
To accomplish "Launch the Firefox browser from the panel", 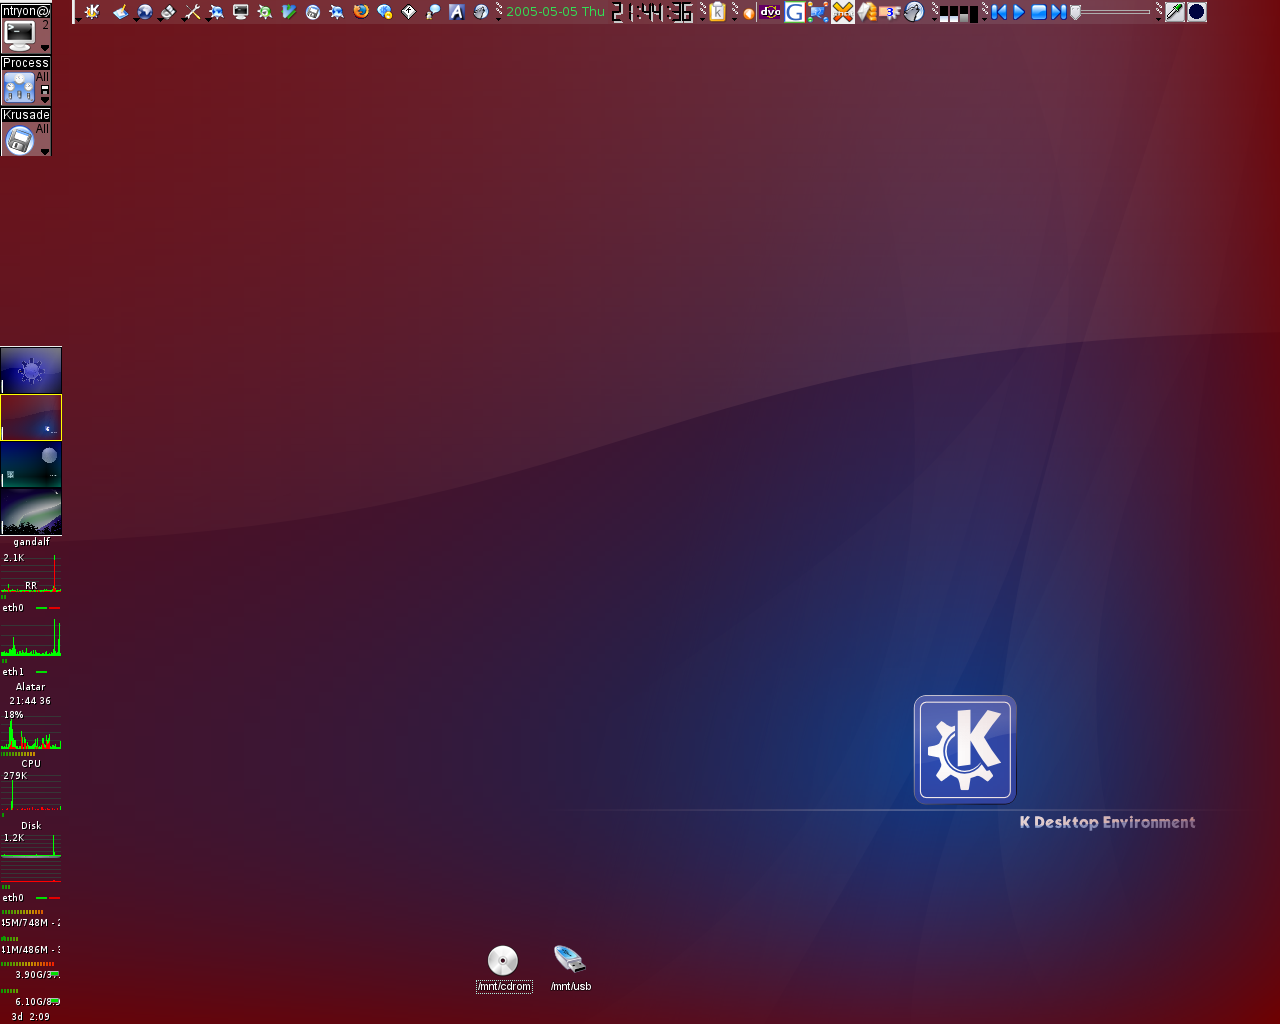I will point(361,12).
